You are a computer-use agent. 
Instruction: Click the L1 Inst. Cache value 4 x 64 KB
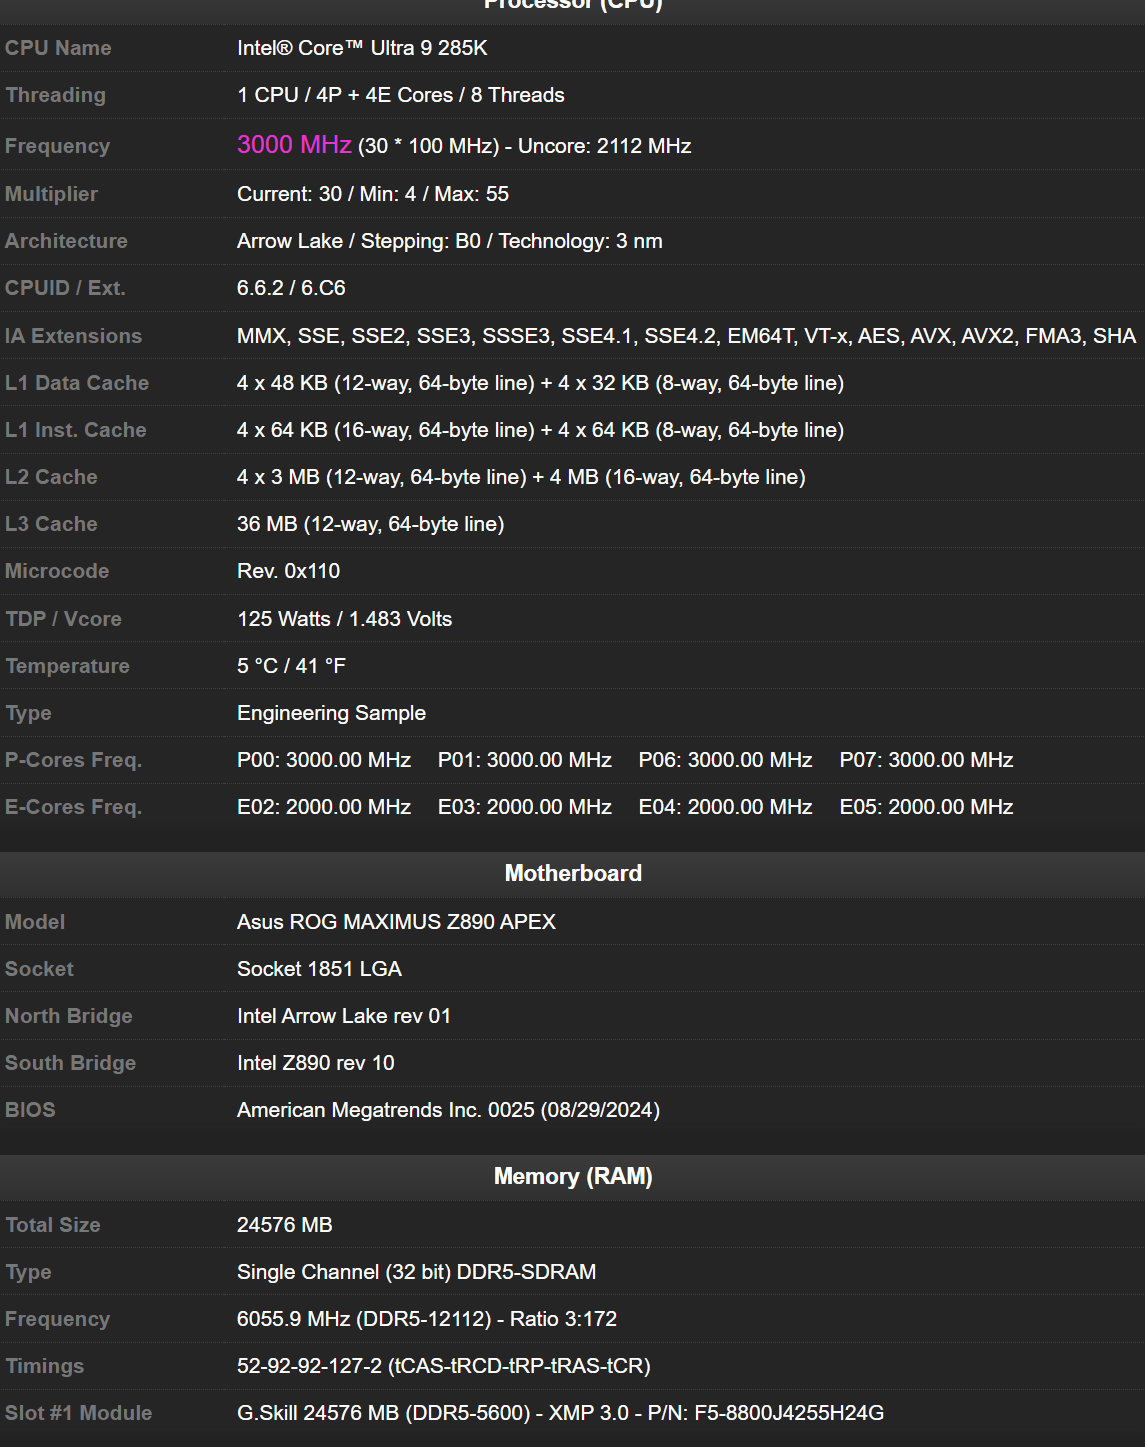(x=540, y=430)
